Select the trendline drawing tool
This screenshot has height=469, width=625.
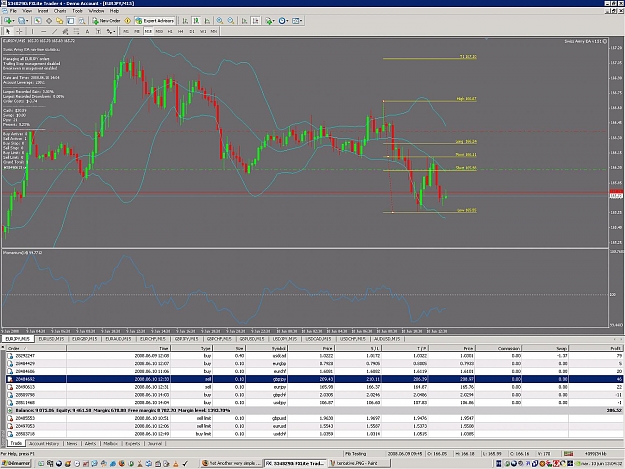[54, 31]
